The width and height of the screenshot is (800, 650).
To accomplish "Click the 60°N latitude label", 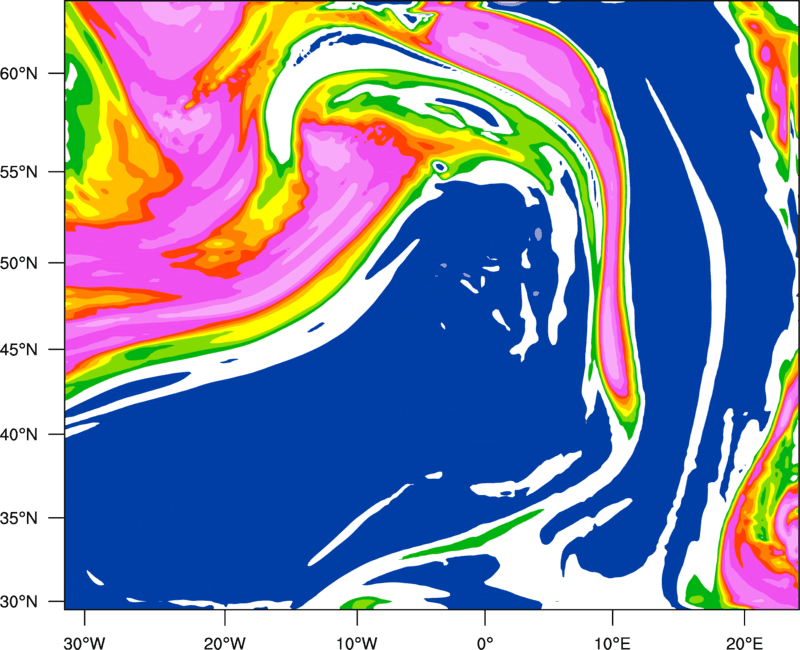I will click(x=19, y=73).
